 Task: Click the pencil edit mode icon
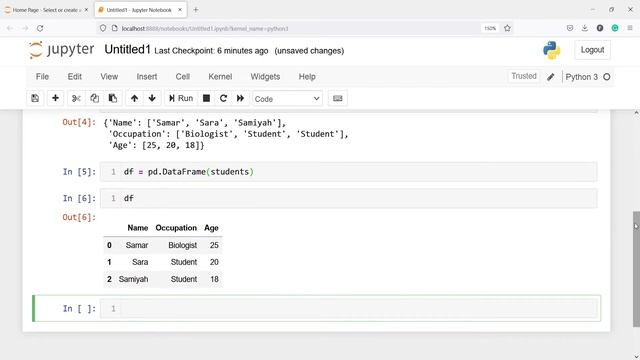[551, 77]
